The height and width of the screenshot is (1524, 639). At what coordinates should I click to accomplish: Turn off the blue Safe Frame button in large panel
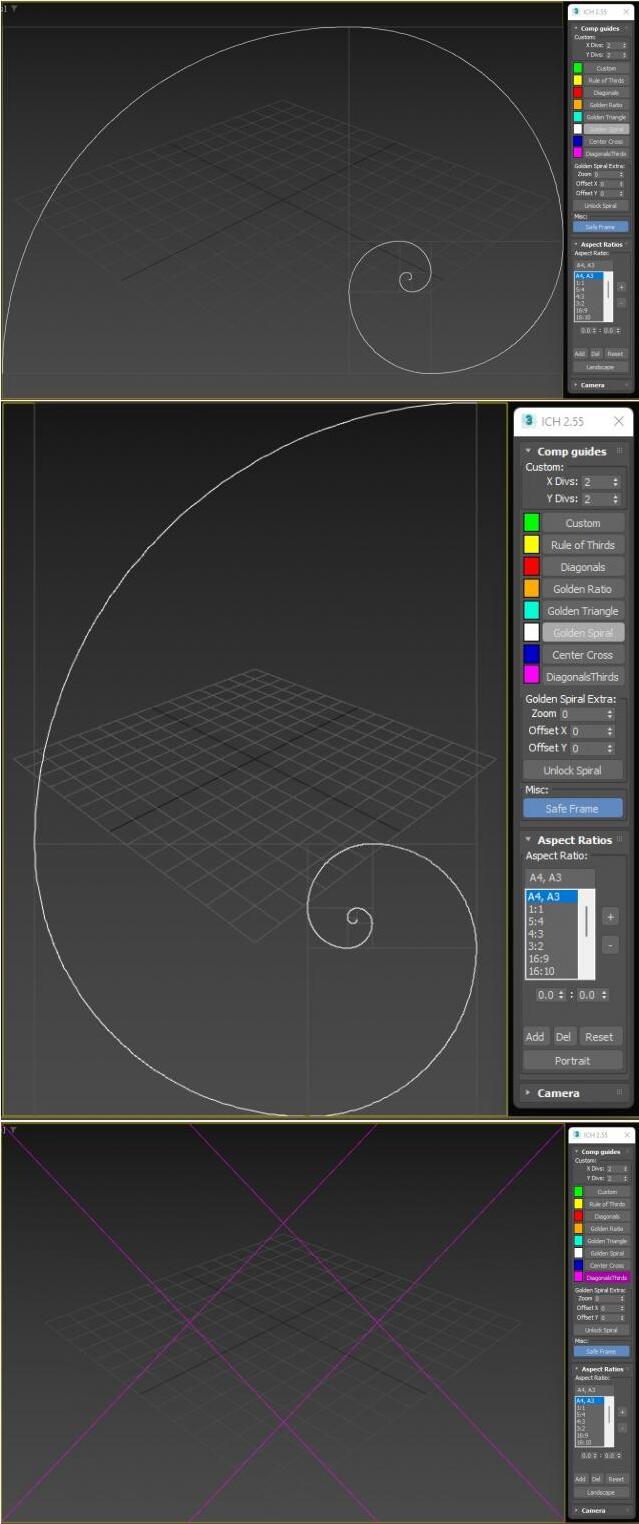(573, 808)
